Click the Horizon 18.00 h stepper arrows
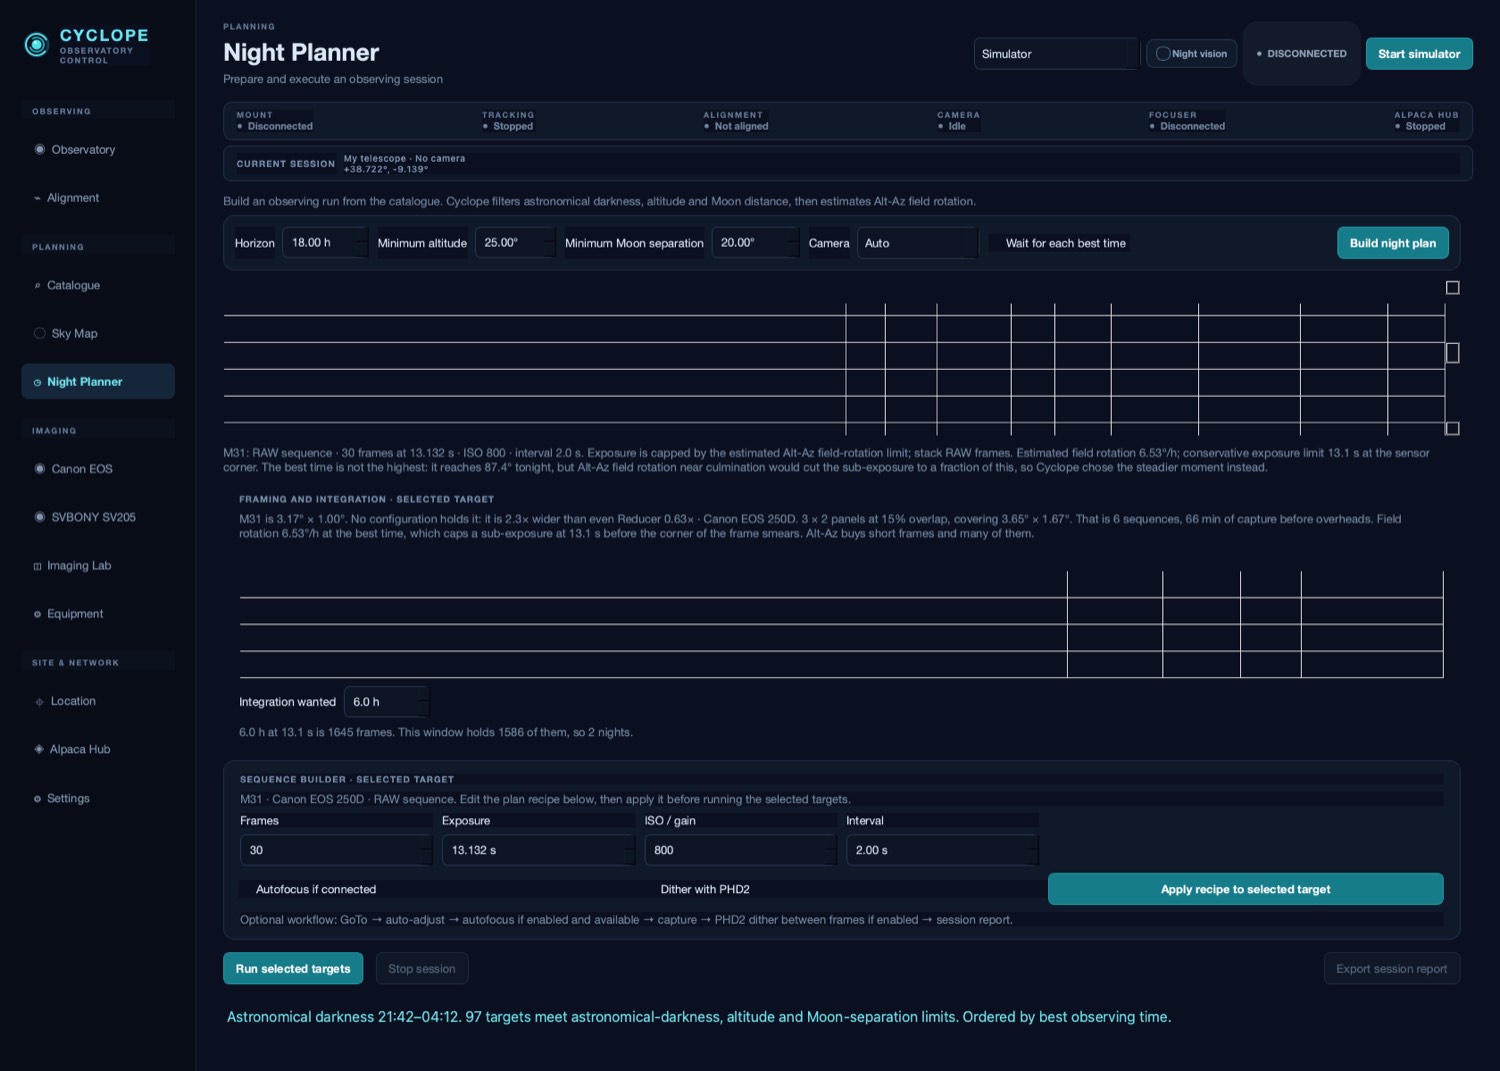 coord(361,243)
